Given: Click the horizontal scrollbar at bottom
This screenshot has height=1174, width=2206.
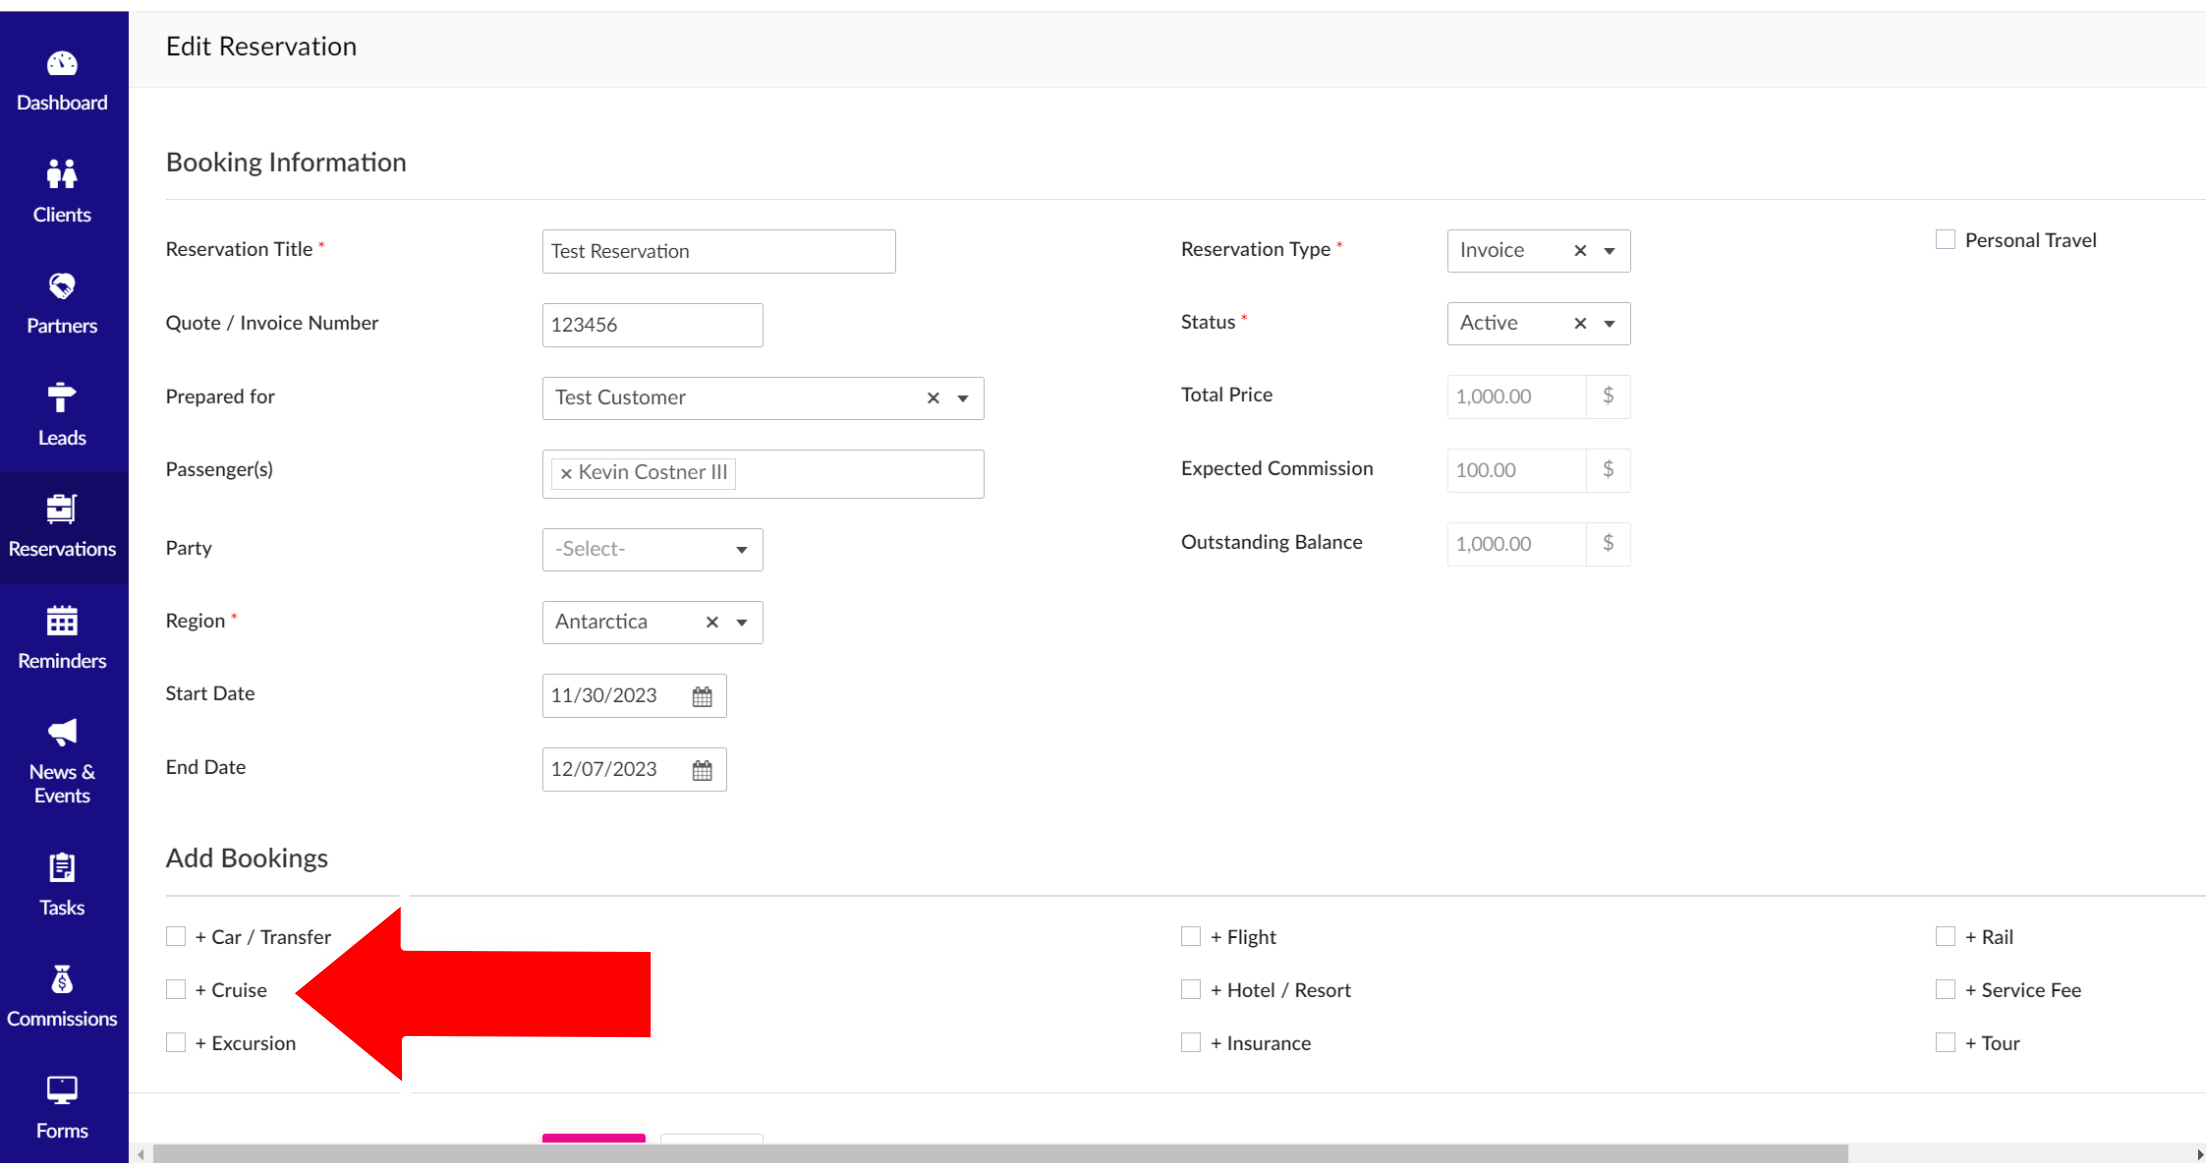Looking at the screenshot, I should (x=1000, y=1154).
